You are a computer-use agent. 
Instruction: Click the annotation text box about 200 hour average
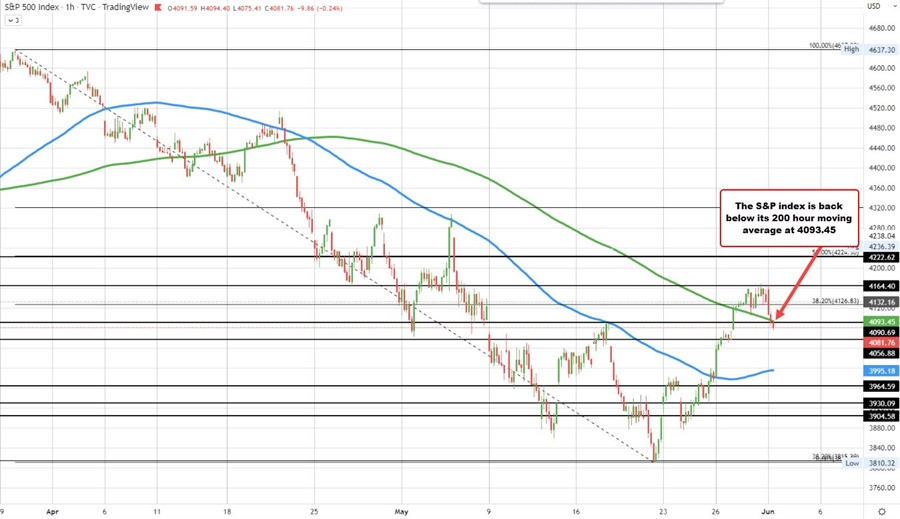tap(789, 218)
